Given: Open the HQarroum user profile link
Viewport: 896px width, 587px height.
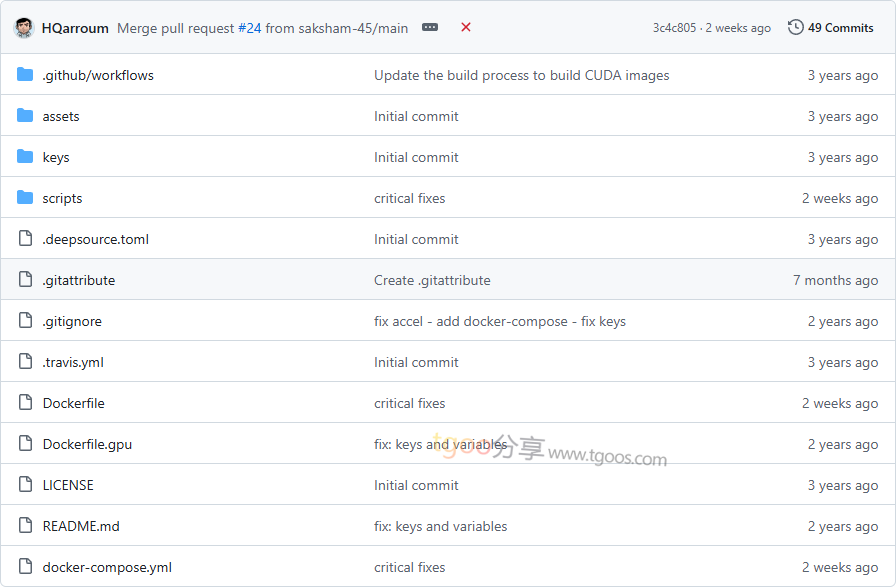Looking at the screenshot, I should pyautogui.click(x=75, y=28).
